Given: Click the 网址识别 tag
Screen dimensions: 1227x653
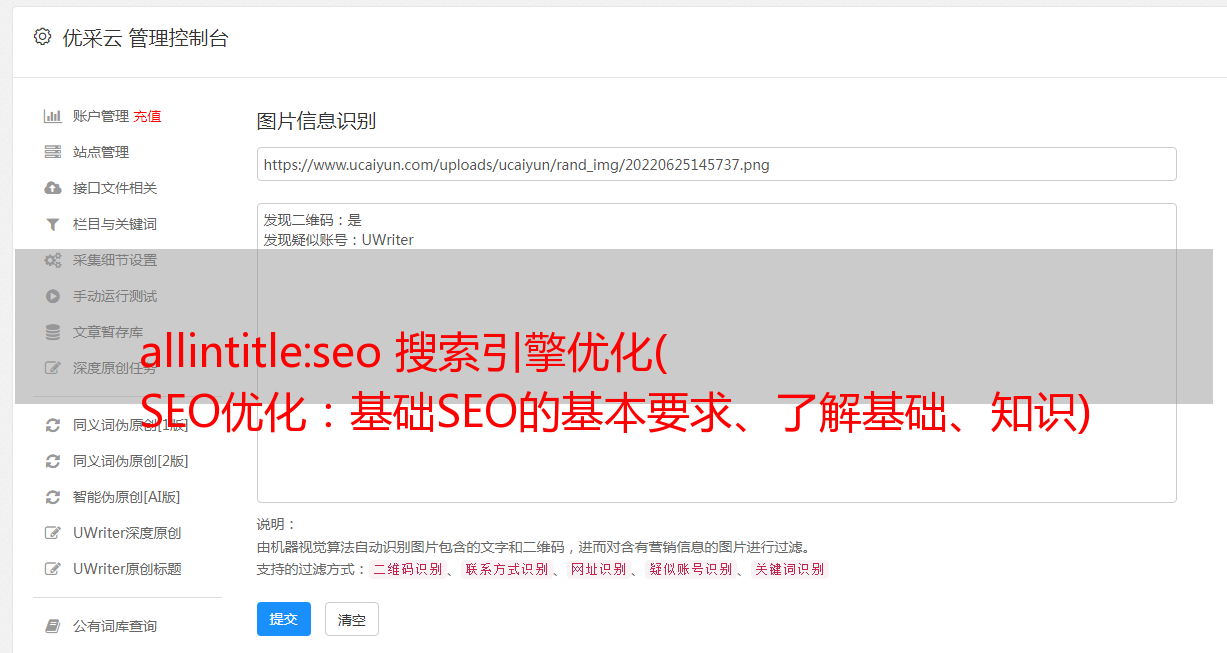Looking at the screenshot, I should coord(598,569).
